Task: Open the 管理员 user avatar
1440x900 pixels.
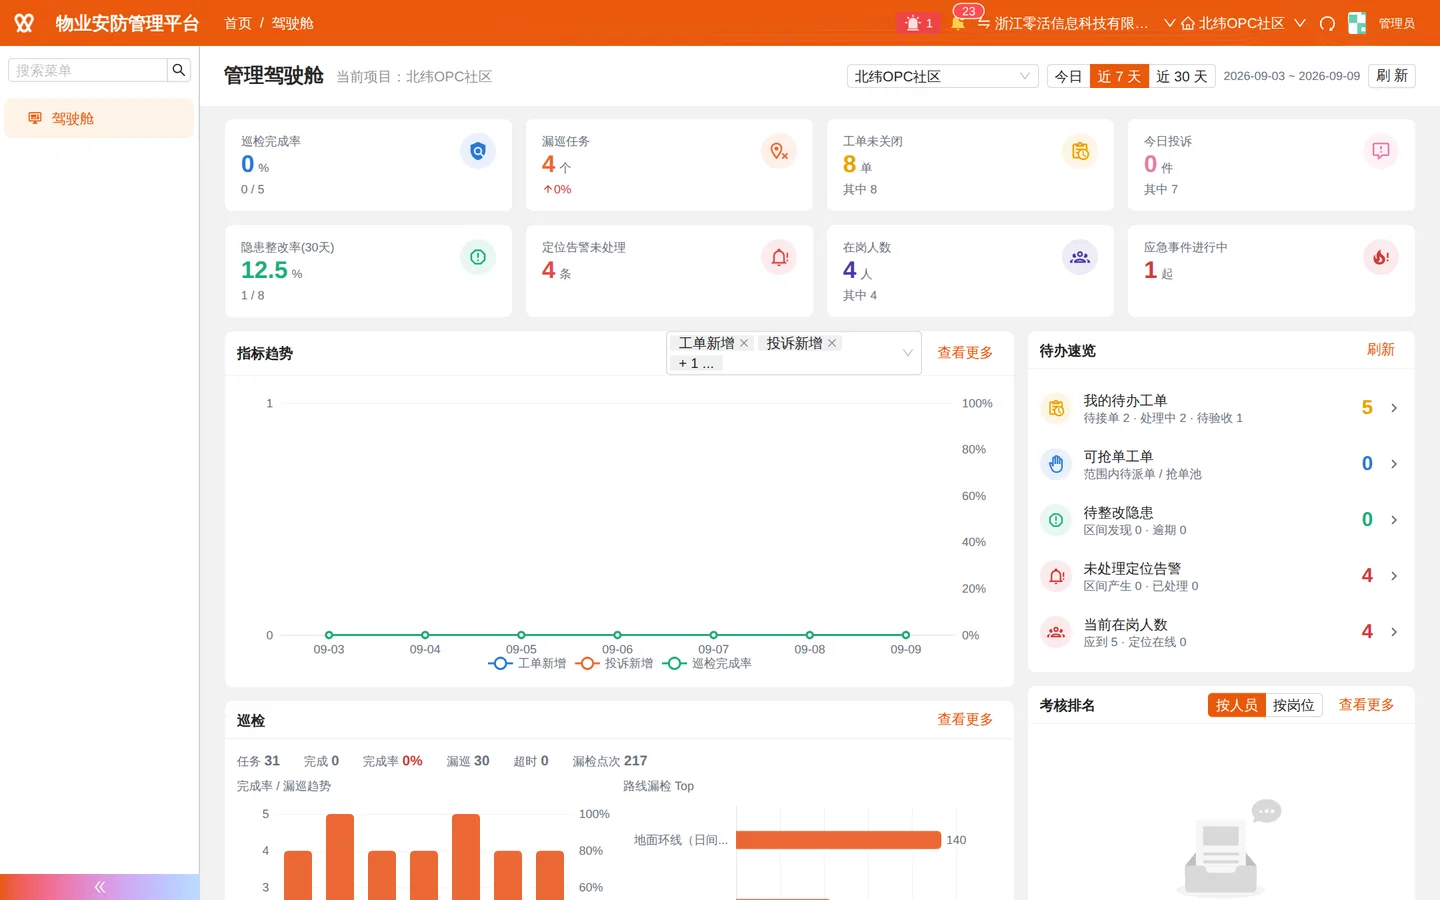Action: point(1357,23)
